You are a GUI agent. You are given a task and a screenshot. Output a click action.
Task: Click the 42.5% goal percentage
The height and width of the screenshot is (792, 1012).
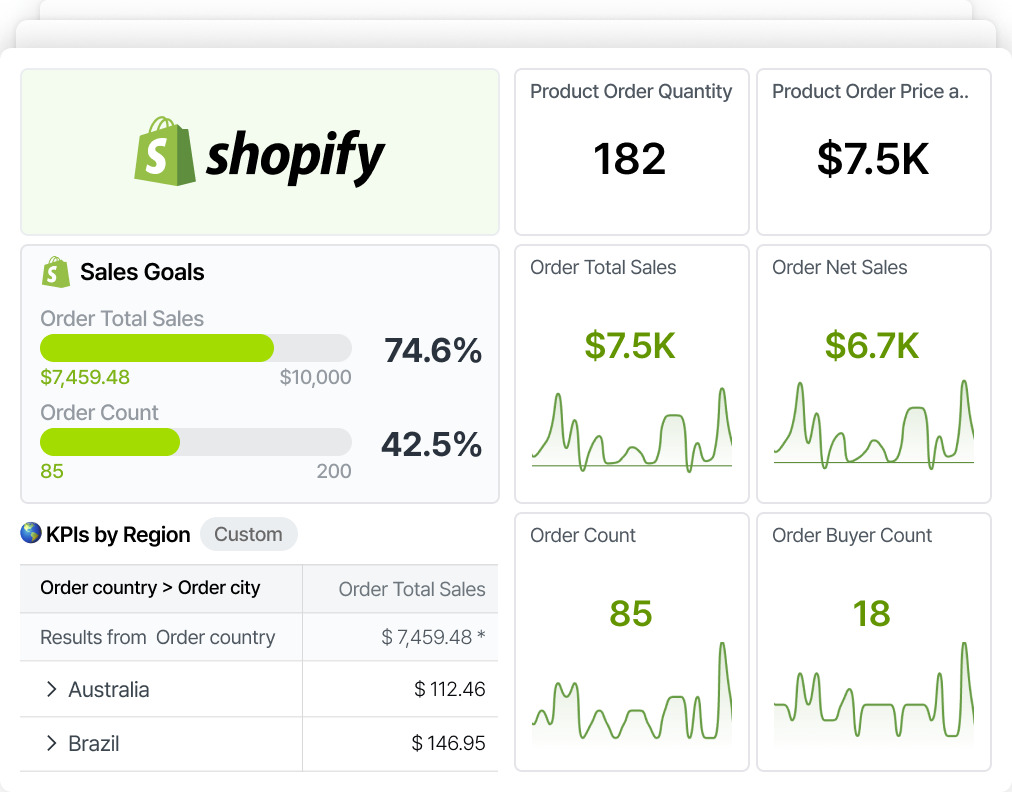[x=431, y=444]
